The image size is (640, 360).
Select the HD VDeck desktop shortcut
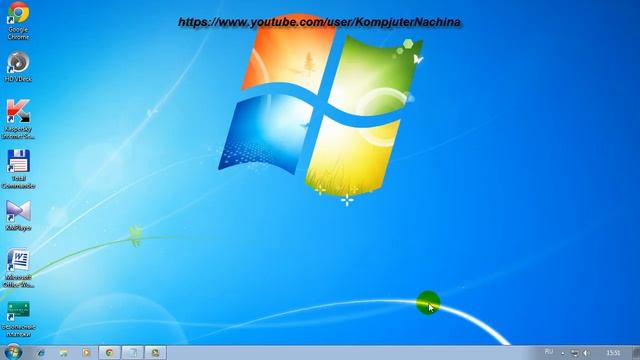coord(18,67)
